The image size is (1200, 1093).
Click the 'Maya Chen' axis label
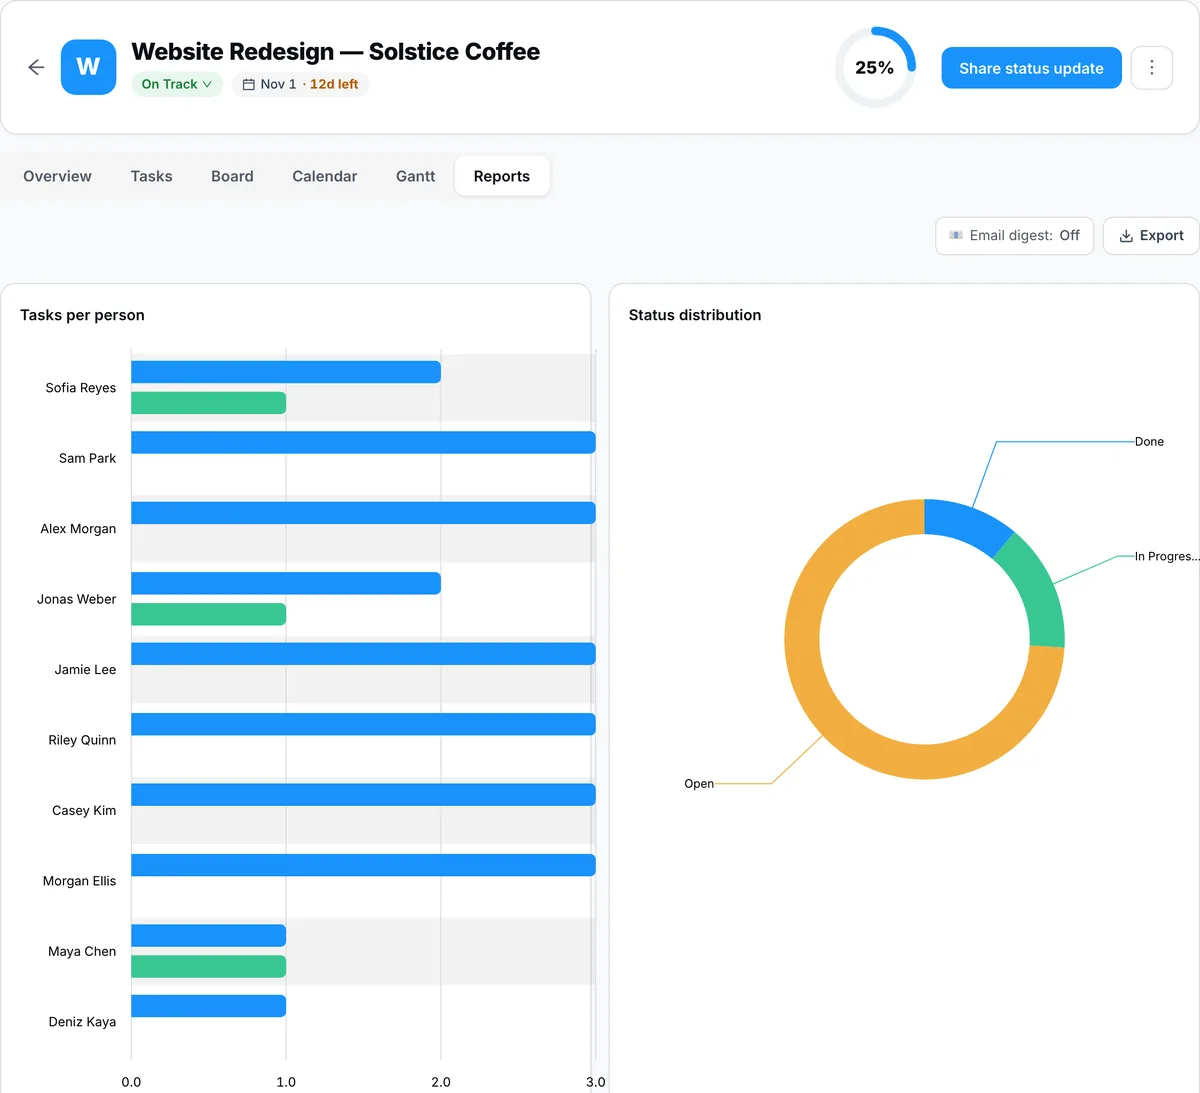pos(82,952)
